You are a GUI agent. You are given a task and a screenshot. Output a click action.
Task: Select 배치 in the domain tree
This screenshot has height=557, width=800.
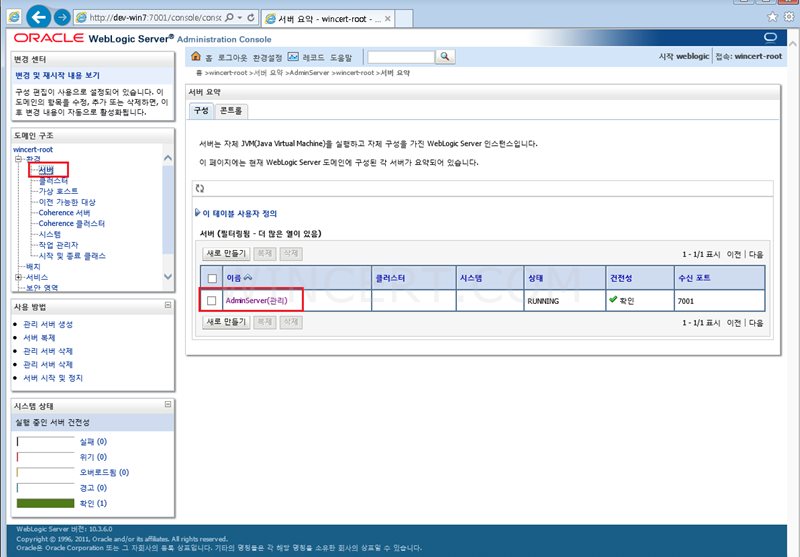(33, 267)
